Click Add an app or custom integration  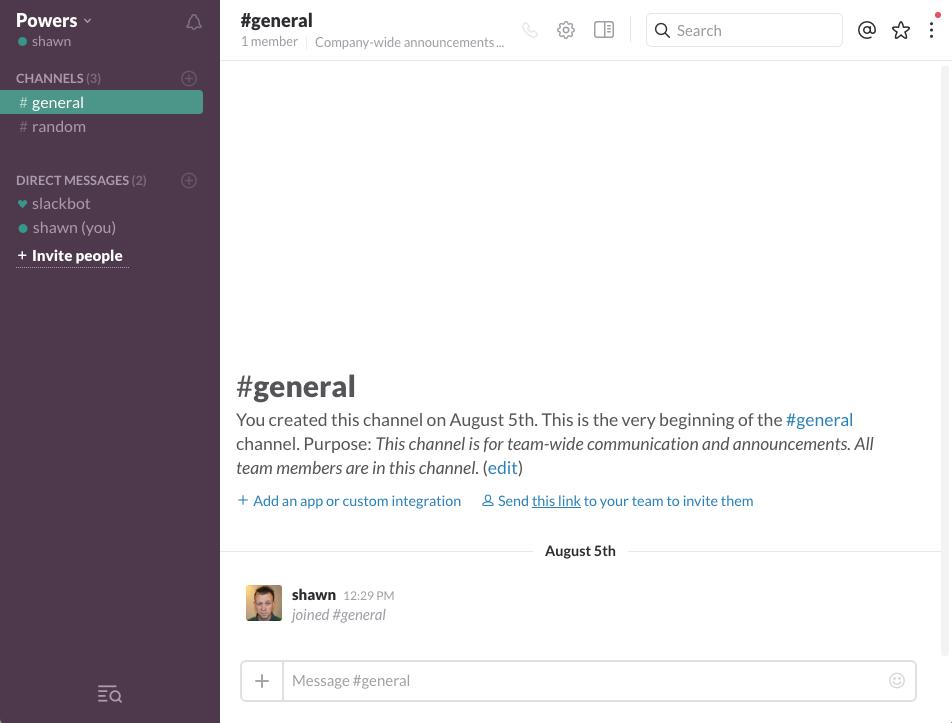349,501
